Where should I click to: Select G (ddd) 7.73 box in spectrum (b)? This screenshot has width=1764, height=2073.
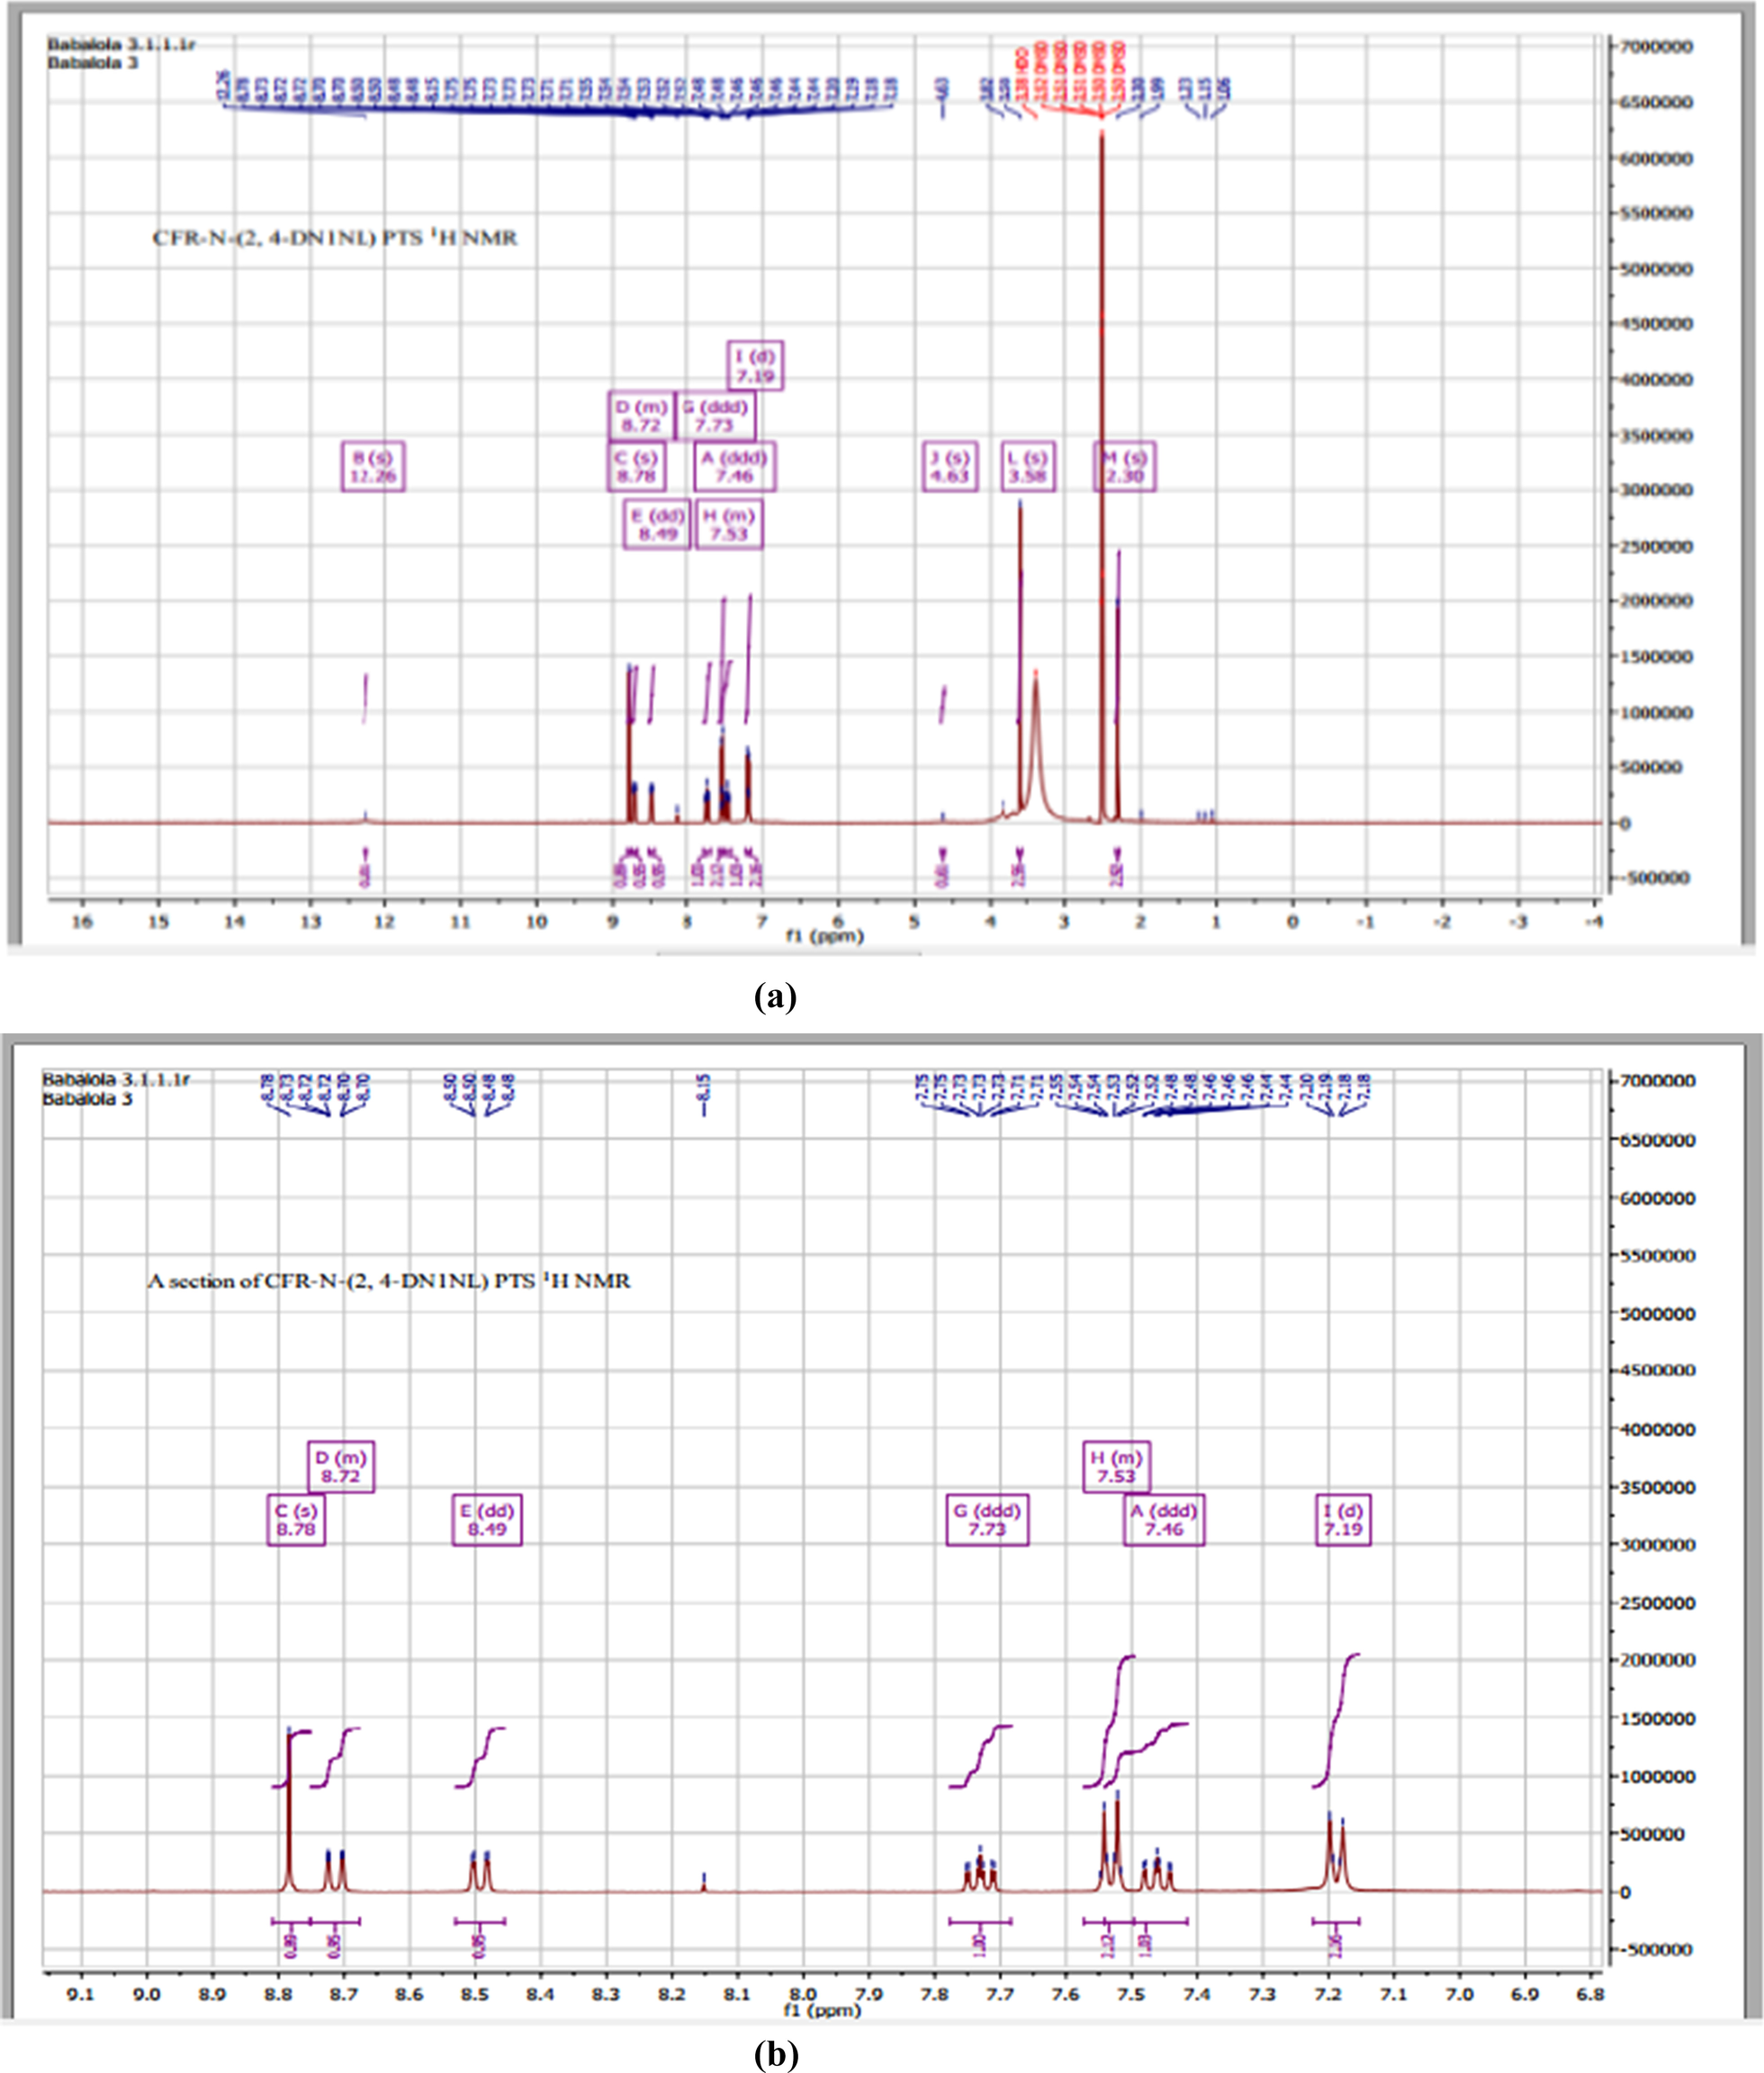click(x=987, y=1521)
